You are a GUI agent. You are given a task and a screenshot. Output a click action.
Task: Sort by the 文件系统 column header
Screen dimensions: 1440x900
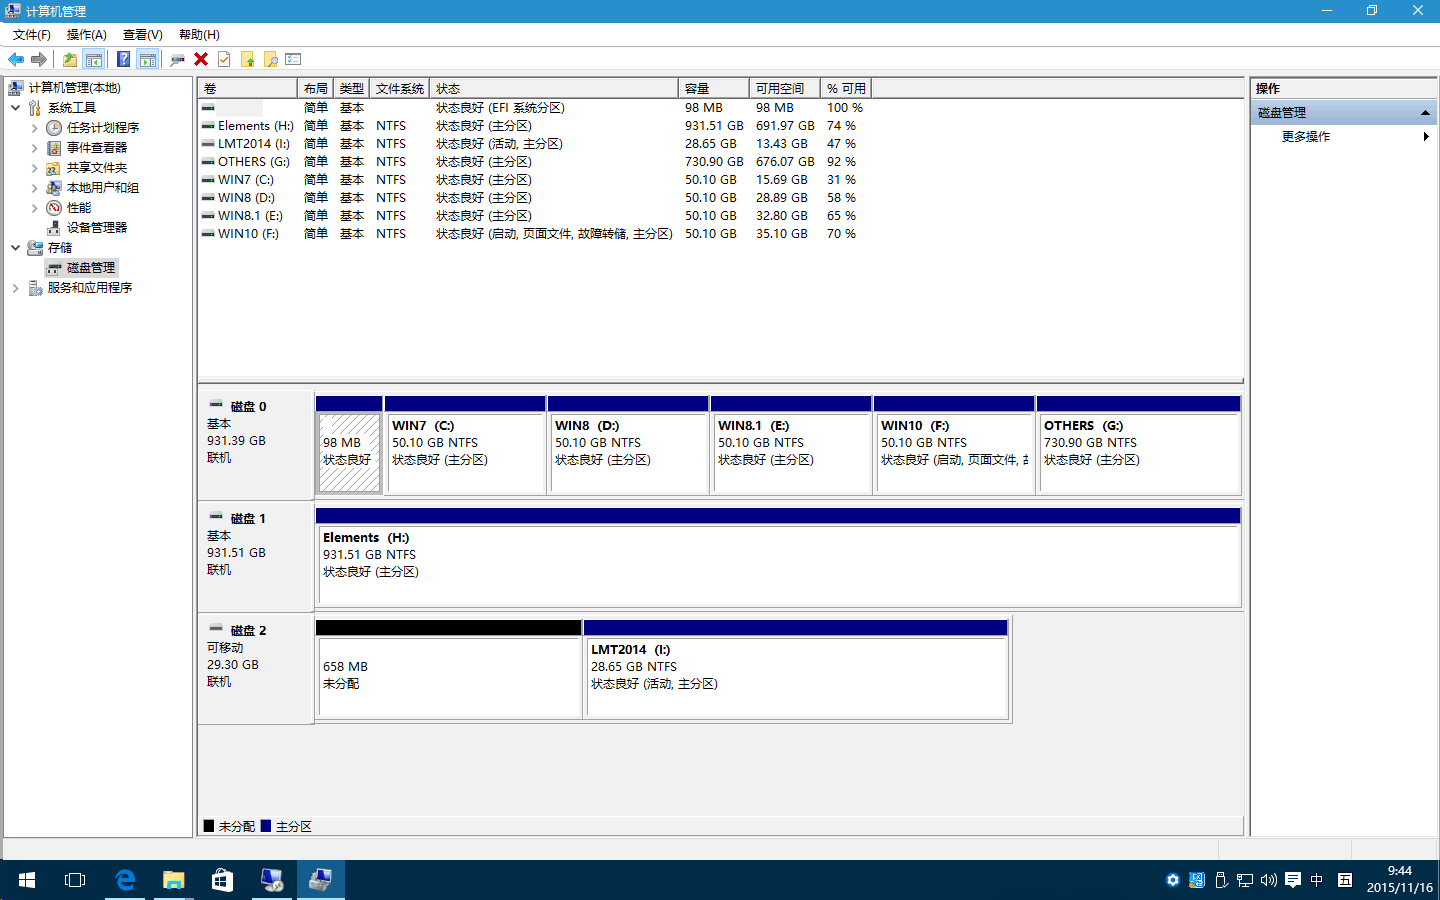coord(400,89)
